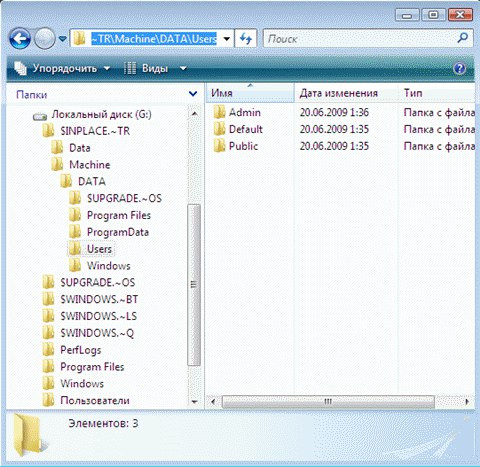
Task: Click the folder icon next to PerfLogs
Action: 48,349
